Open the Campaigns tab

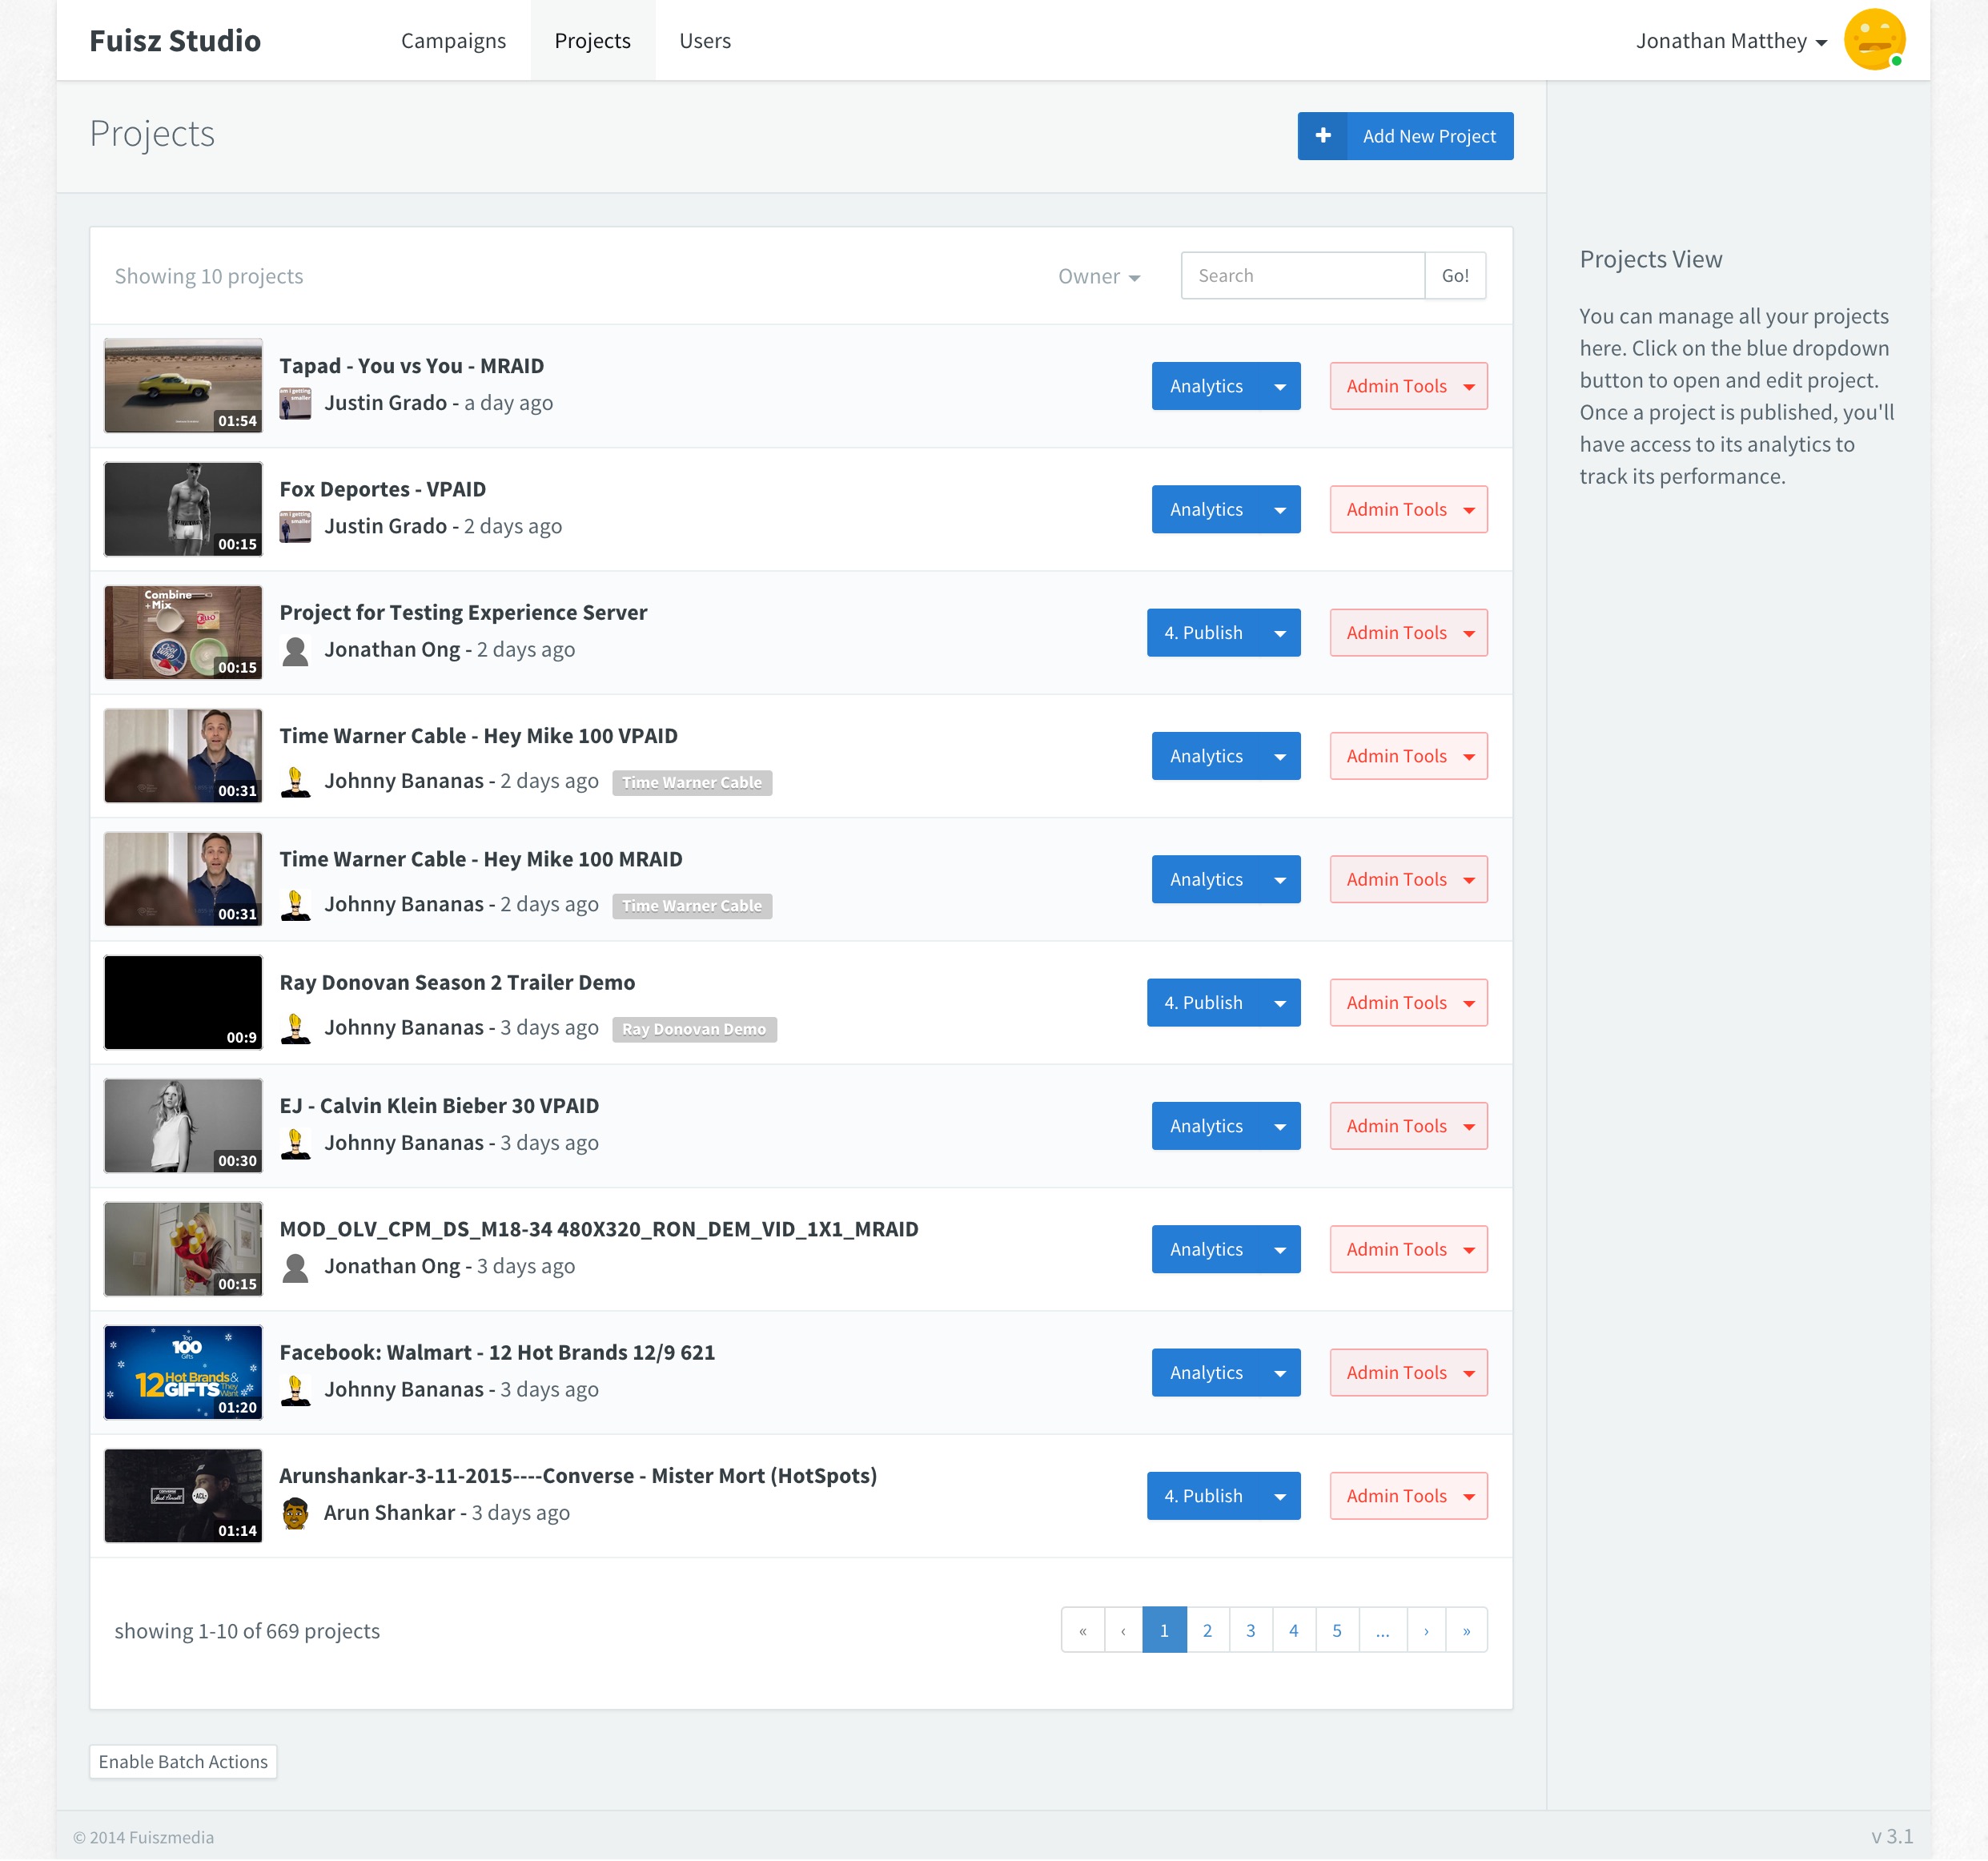(x=453, y=41)
